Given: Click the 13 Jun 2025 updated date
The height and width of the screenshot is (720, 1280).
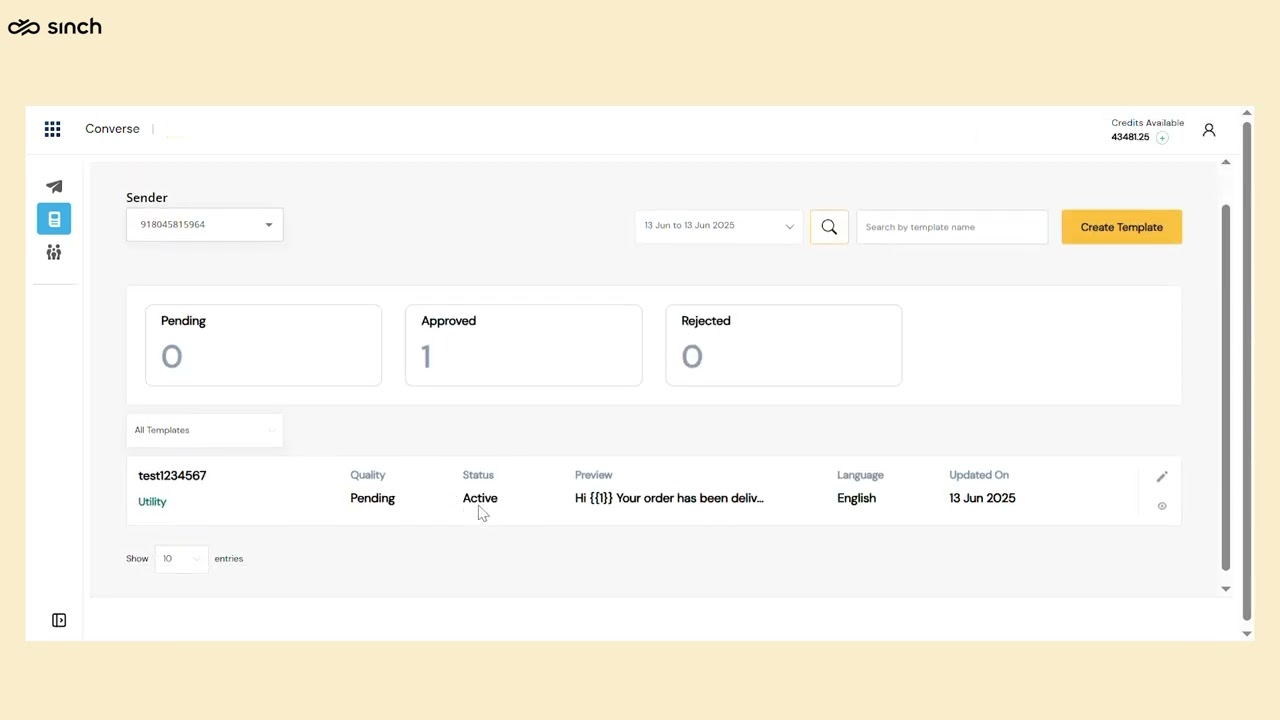Looking at the screenshot, I should (x=982, y=498).
